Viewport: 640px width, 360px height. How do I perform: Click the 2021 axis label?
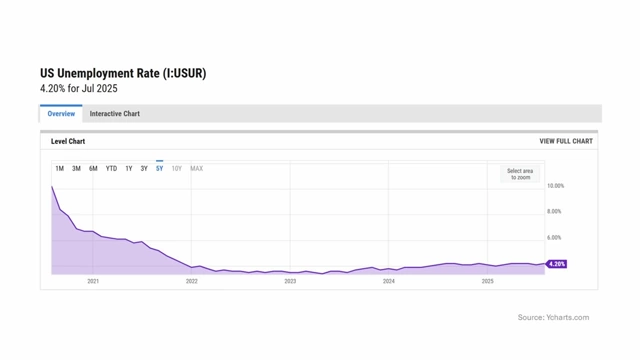click(93, 281)
